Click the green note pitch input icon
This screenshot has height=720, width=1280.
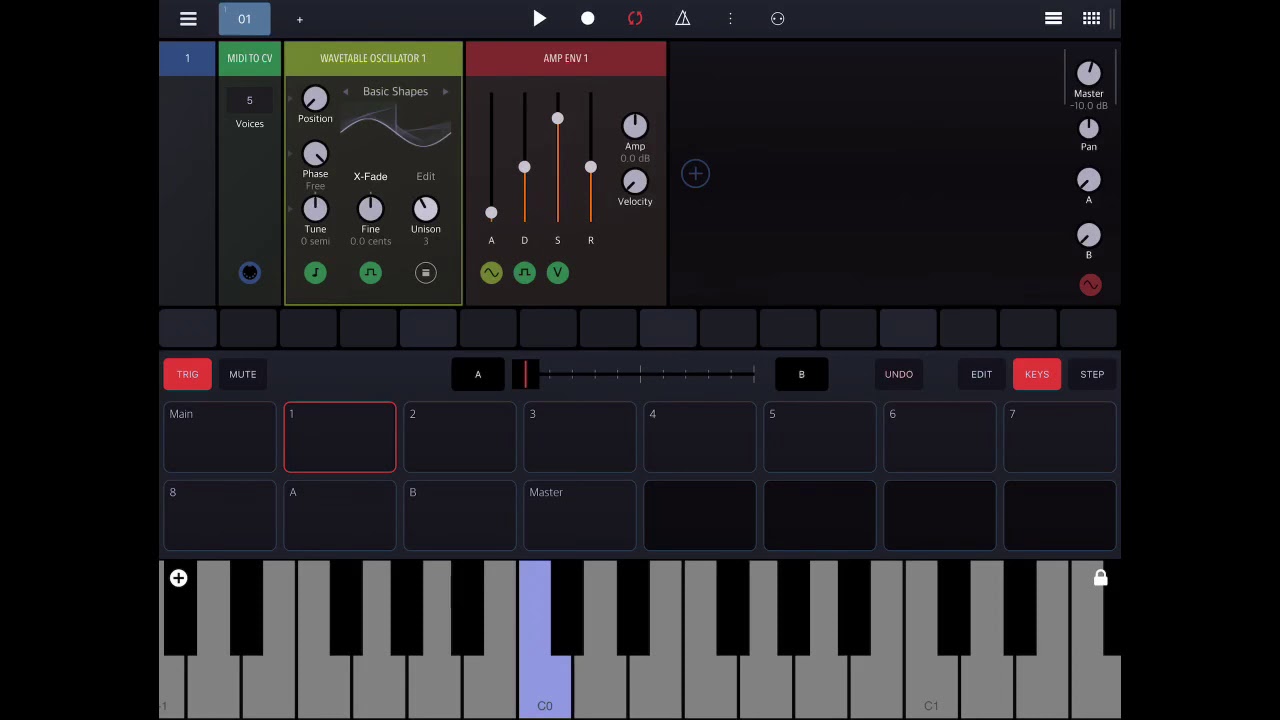[315, 272]
